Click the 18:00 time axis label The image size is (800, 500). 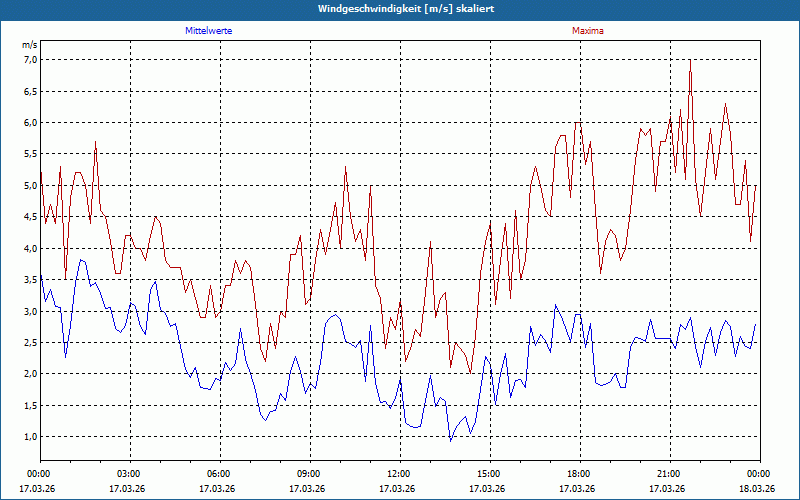pyautogui.click(x=580, y=474)
